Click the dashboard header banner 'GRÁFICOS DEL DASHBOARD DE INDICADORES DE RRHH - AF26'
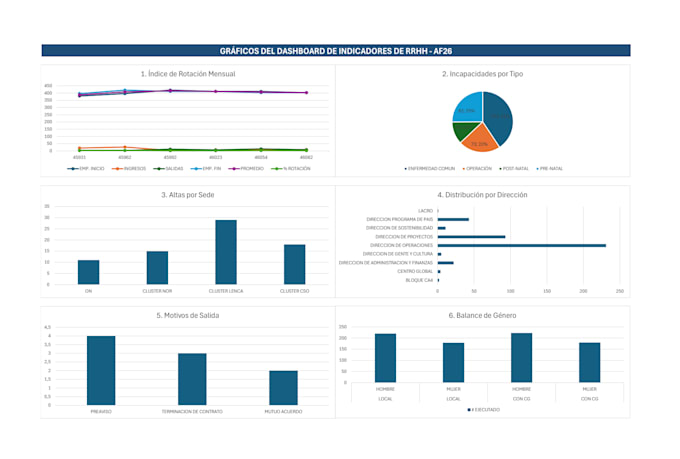 336,50
